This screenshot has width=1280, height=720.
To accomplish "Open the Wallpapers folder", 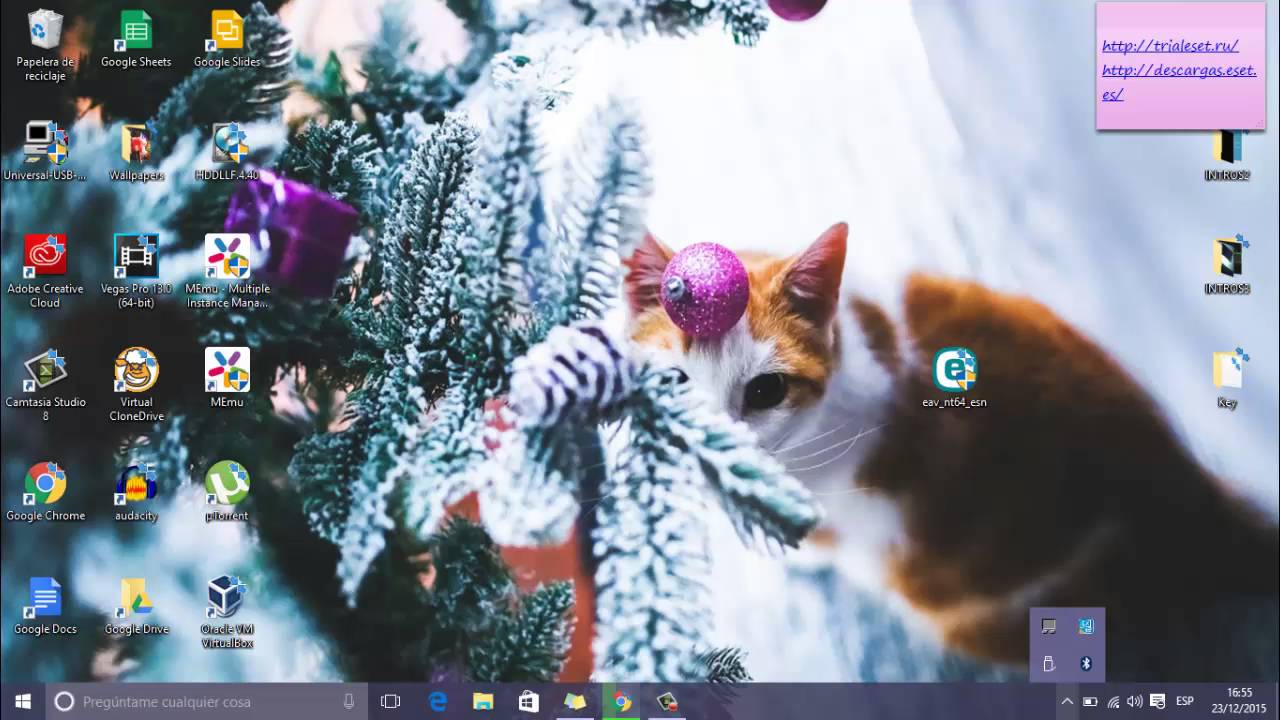I will 136,152.
